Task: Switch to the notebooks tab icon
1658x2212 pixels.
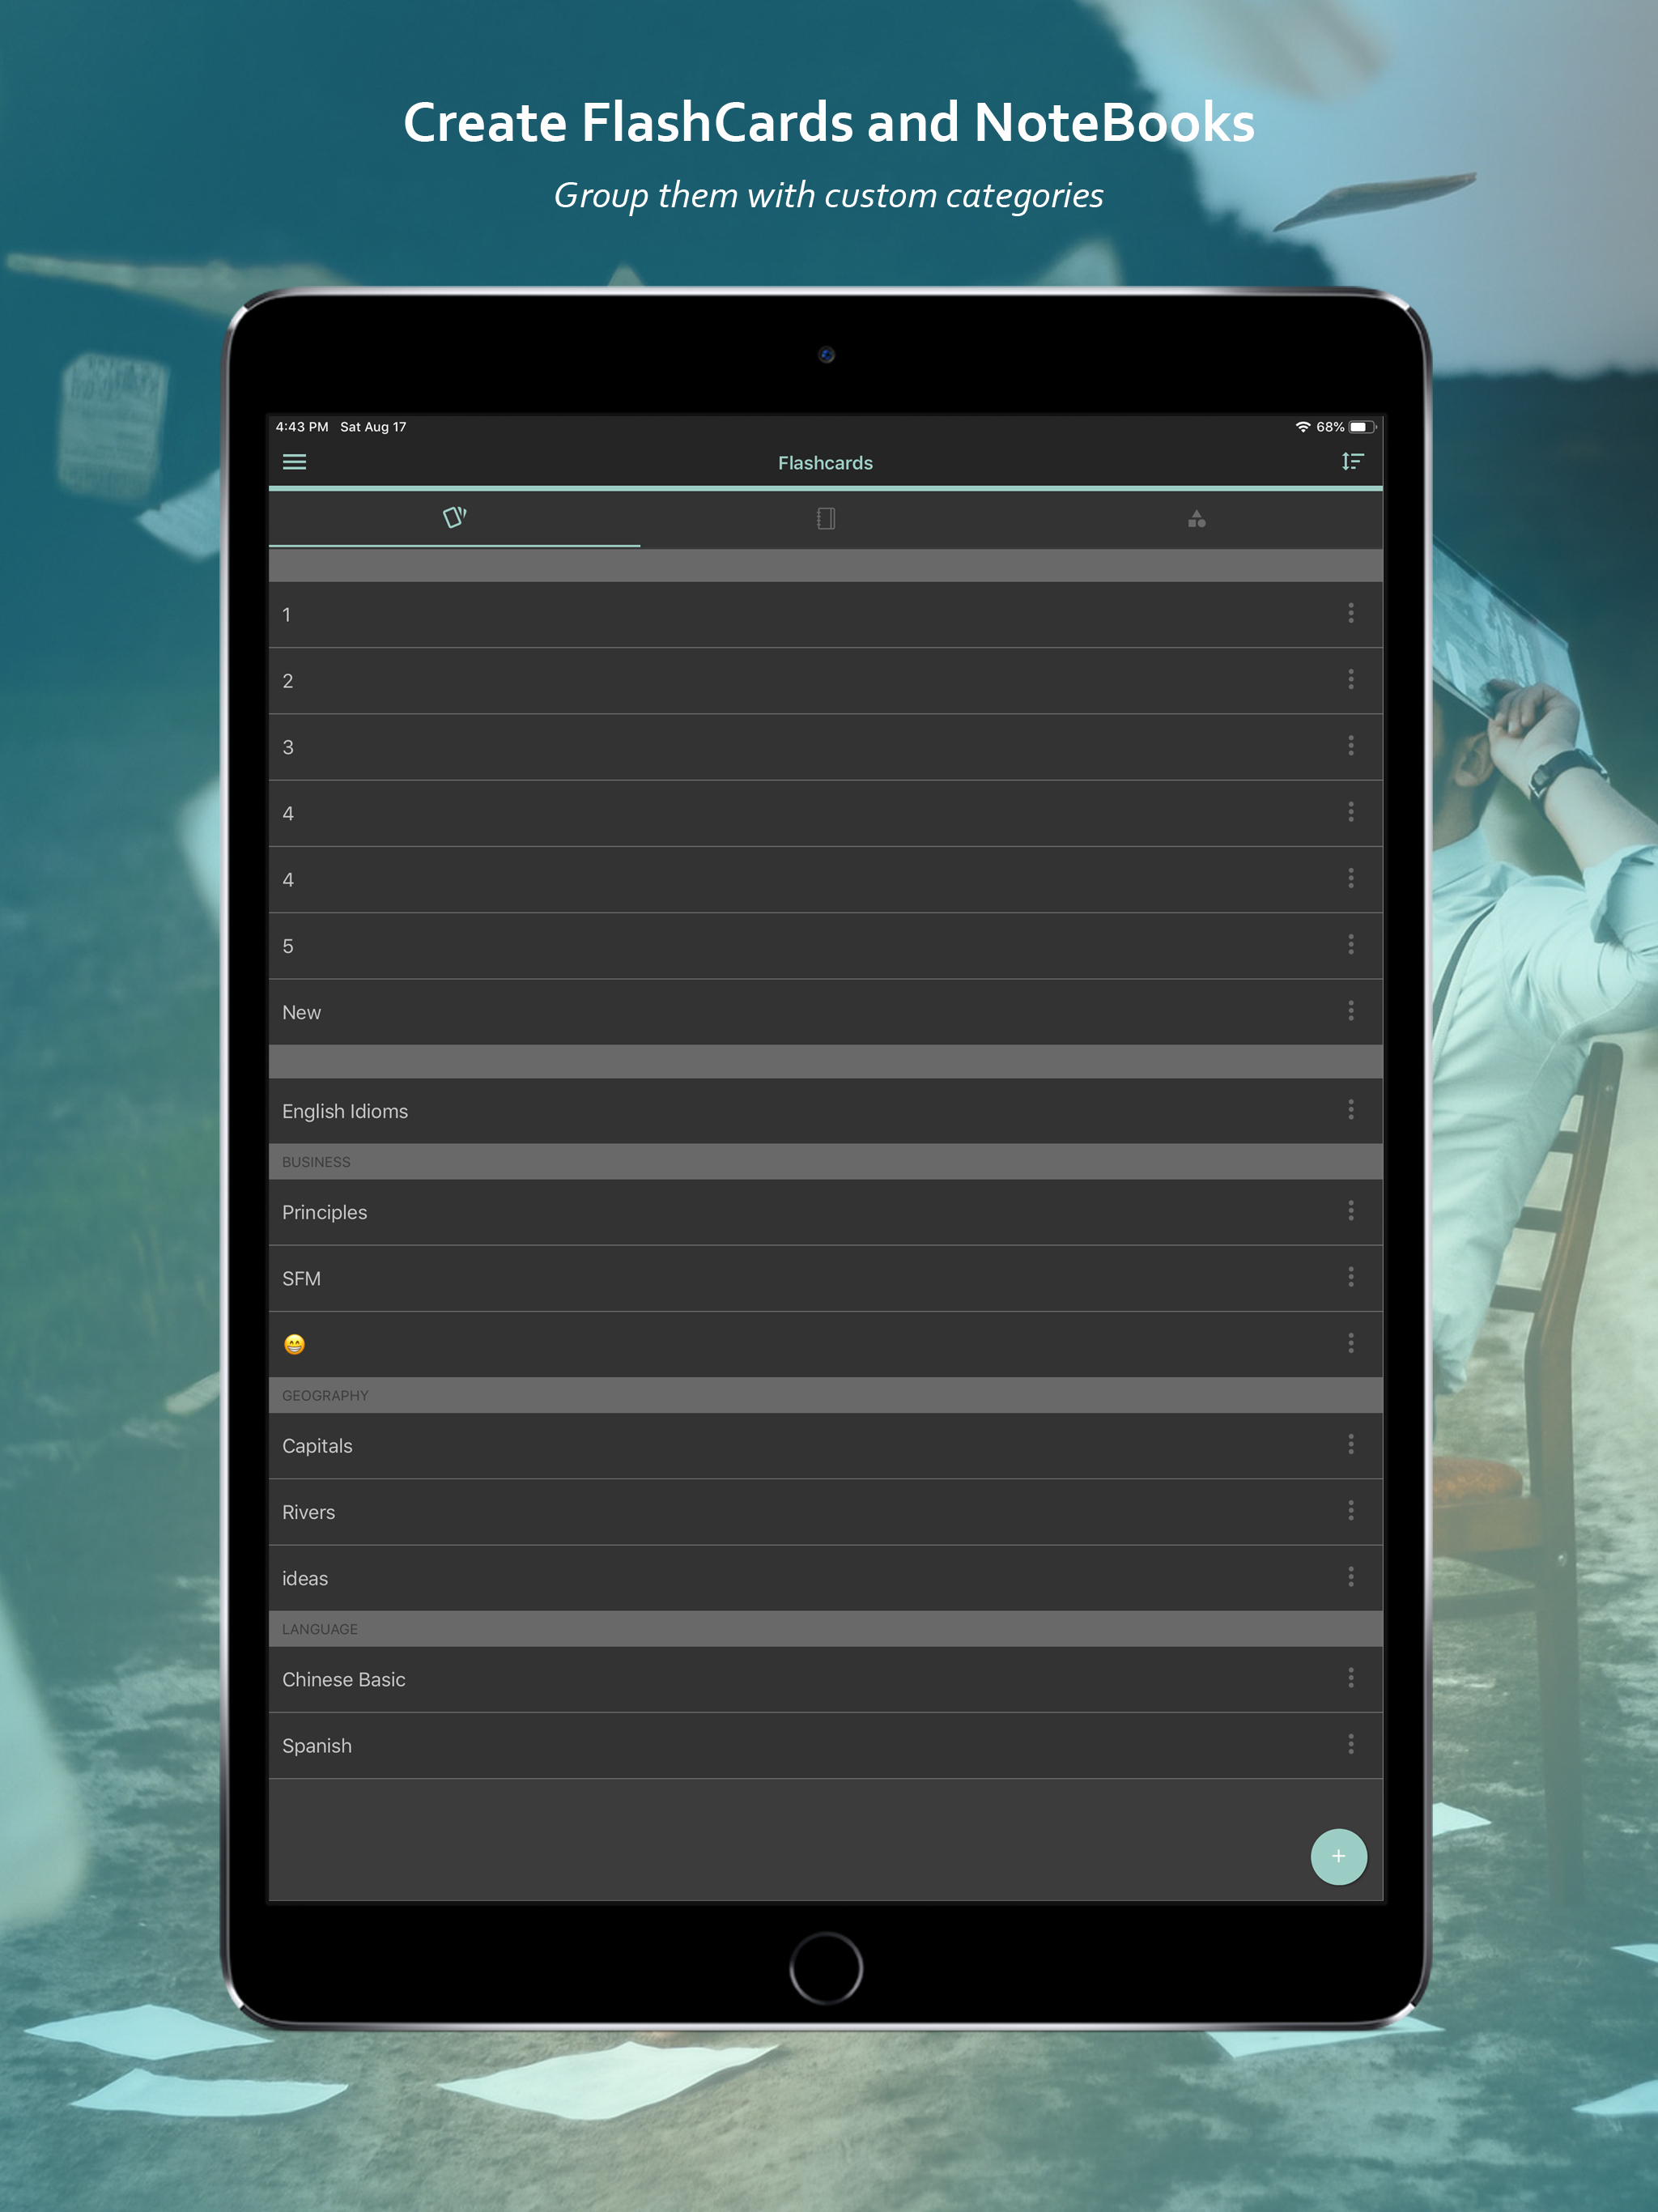Action: (x=826, y=518)
